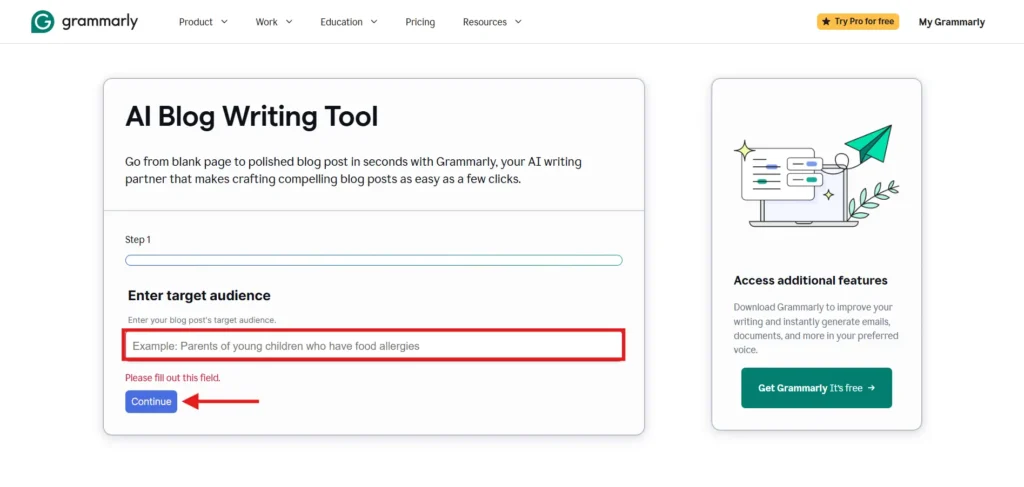Click the Access additional features heading
Screen dimensions: 1024x487
tap(810, 280)
